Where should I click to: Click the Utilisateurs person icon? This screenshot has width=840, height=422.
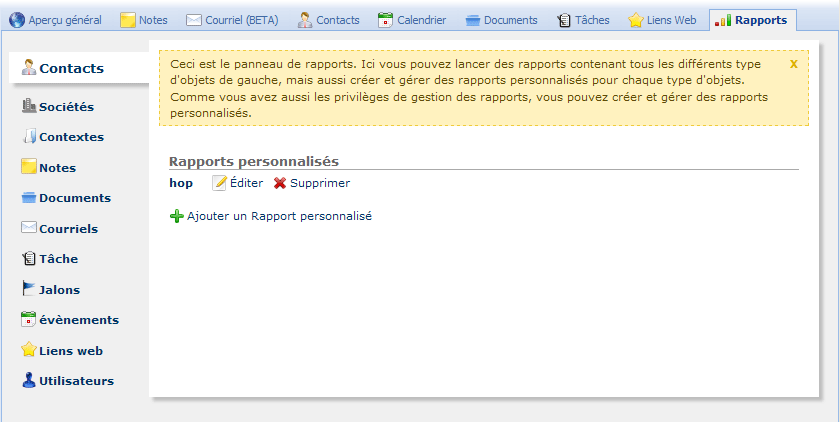coord(29,380)
